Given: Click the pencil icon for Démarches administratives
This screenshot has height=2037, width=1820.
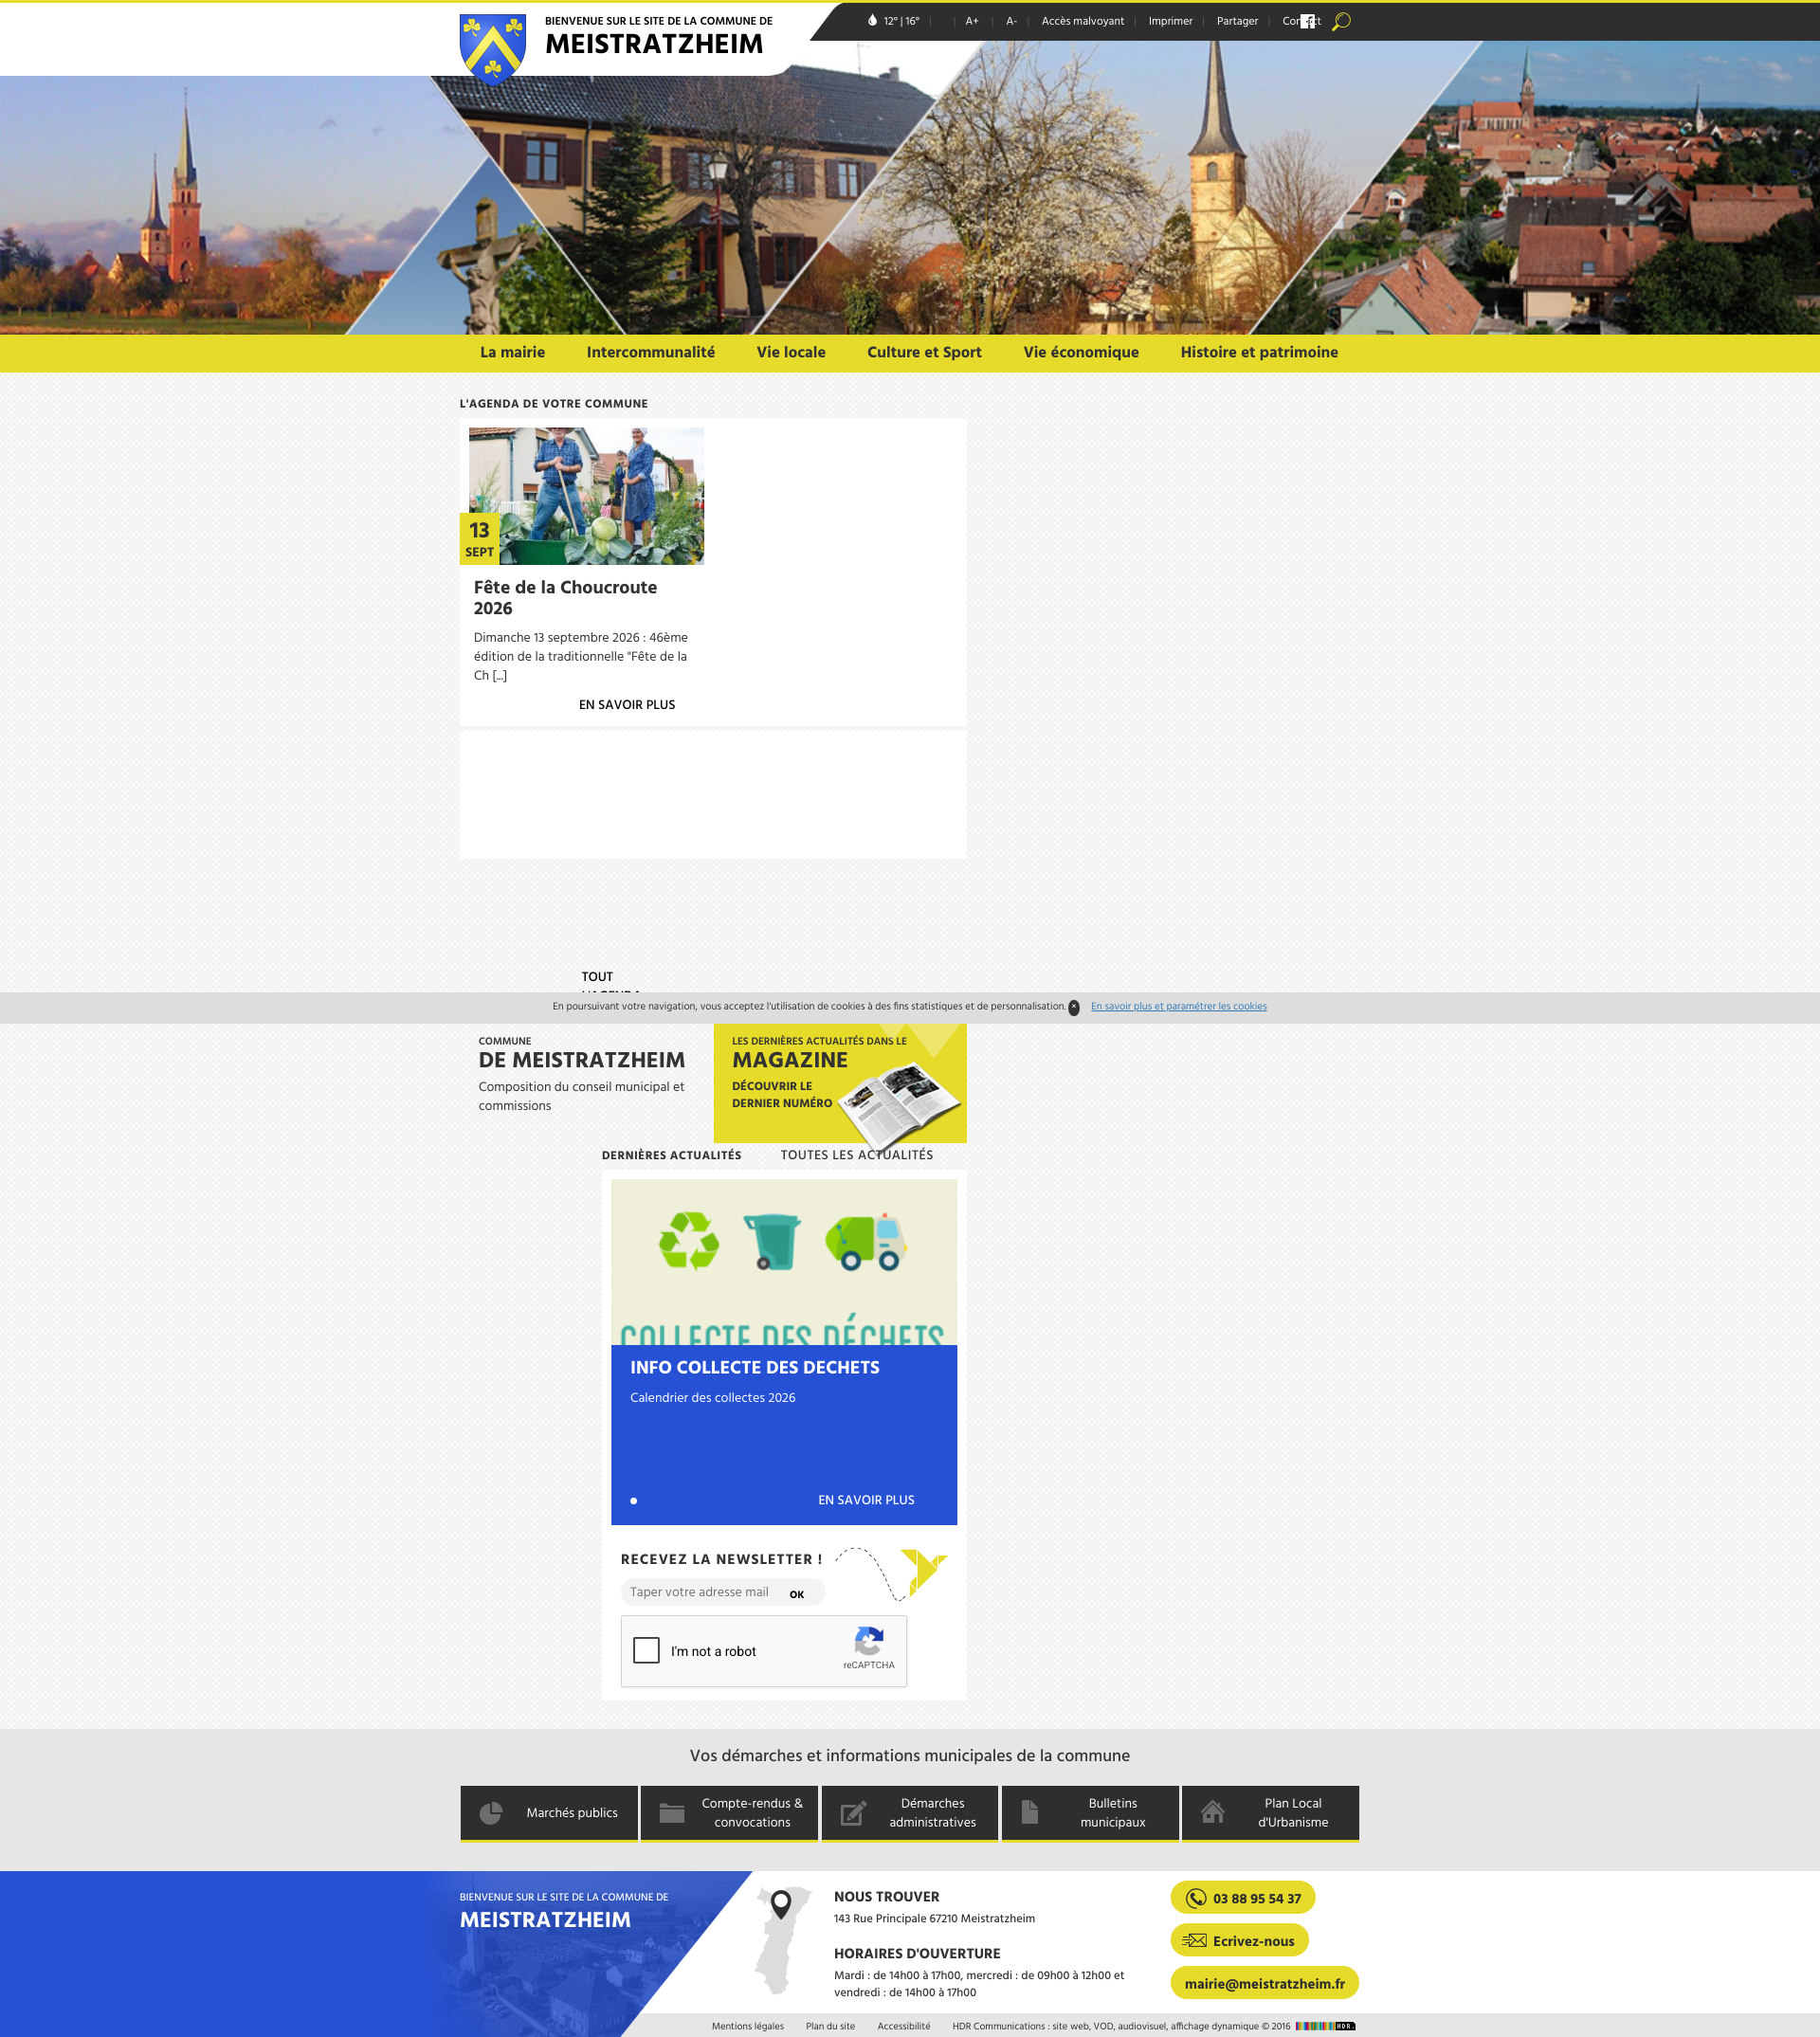Looking at the screenshot, I should click(853, 1813).
